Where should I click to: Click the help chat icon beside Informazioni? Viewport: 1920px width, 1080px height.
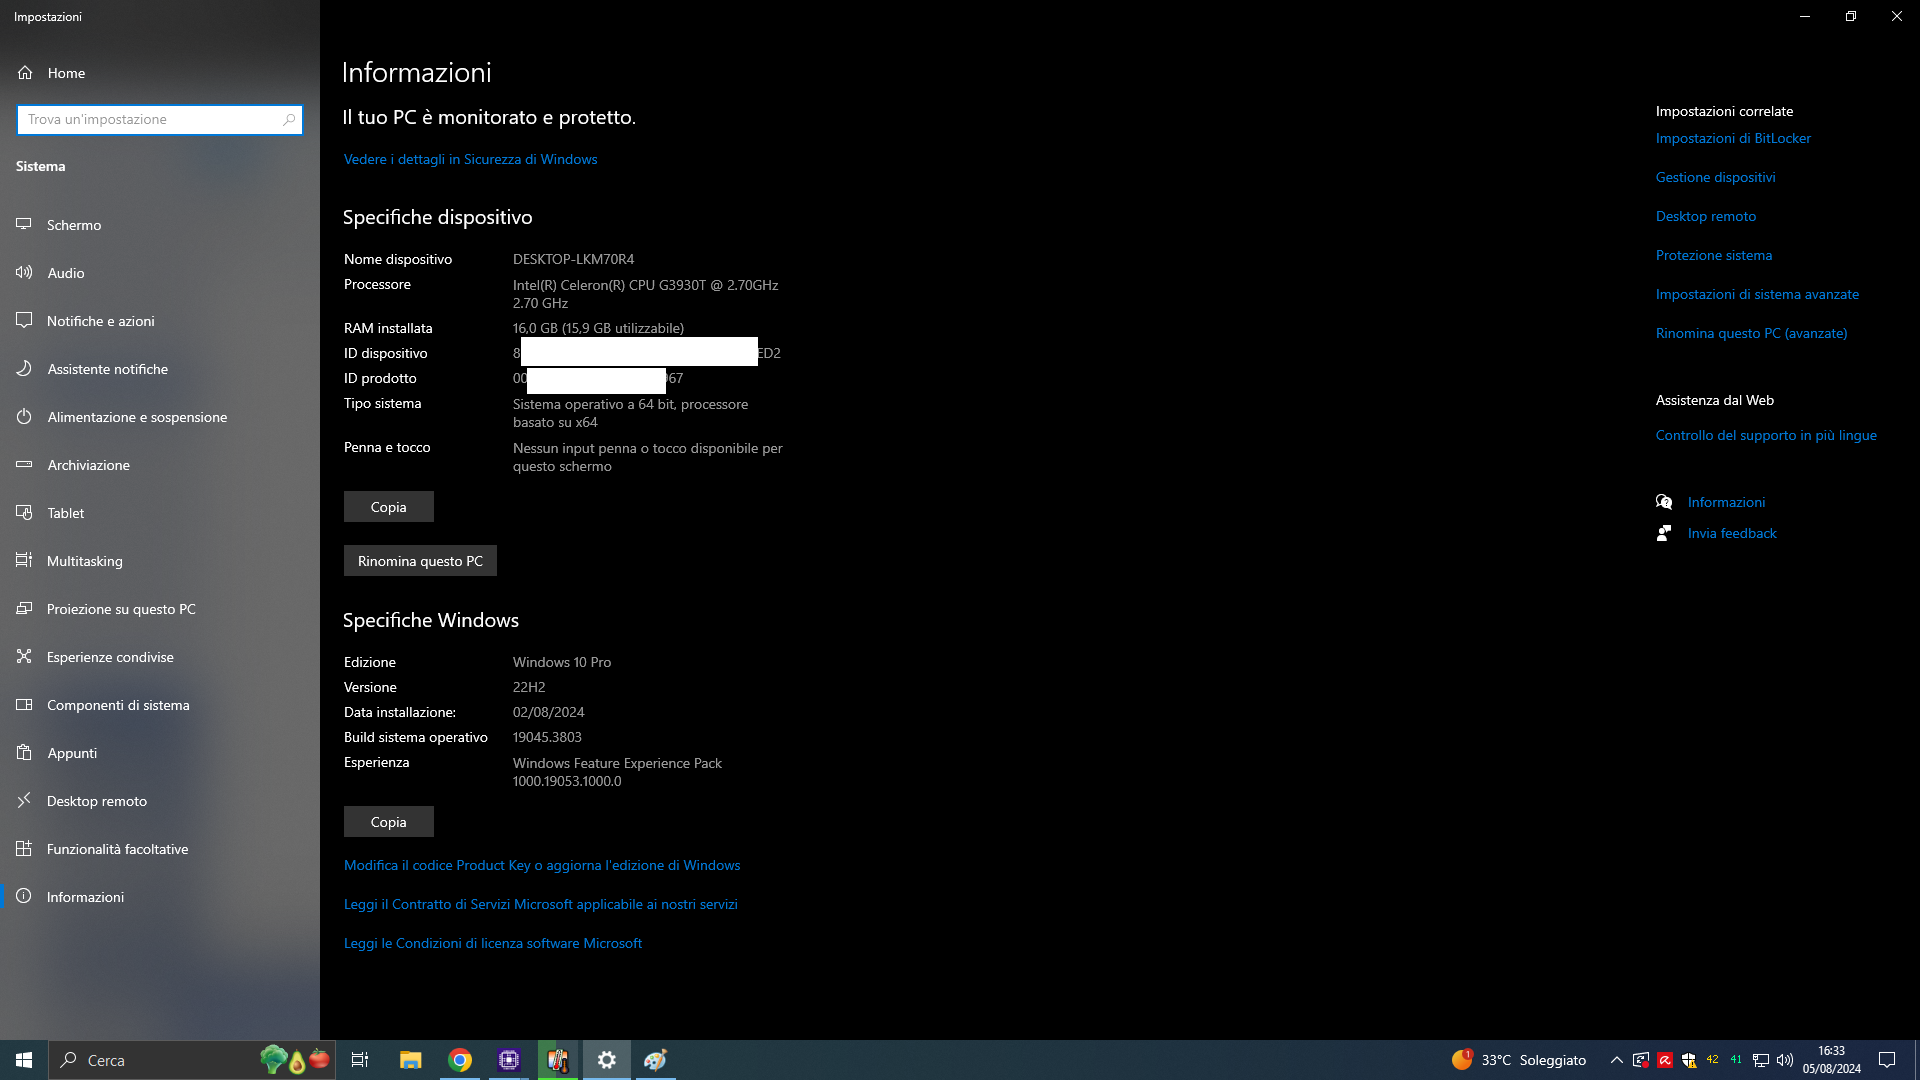(1664, 502)
